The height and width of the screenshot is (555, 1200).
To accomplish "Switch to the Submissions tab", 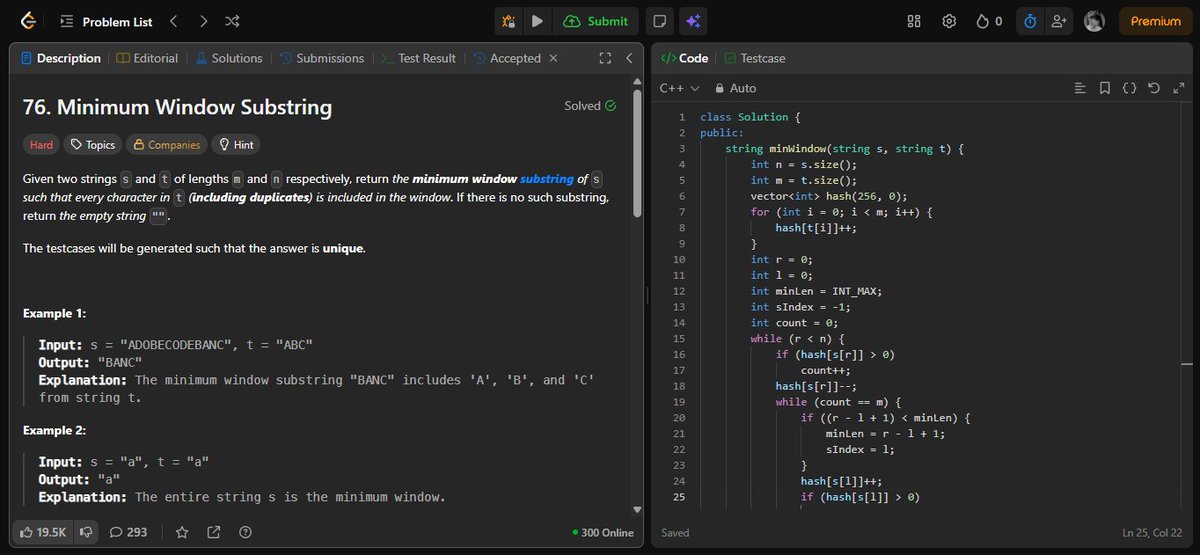I will click(x=322, y=58).
